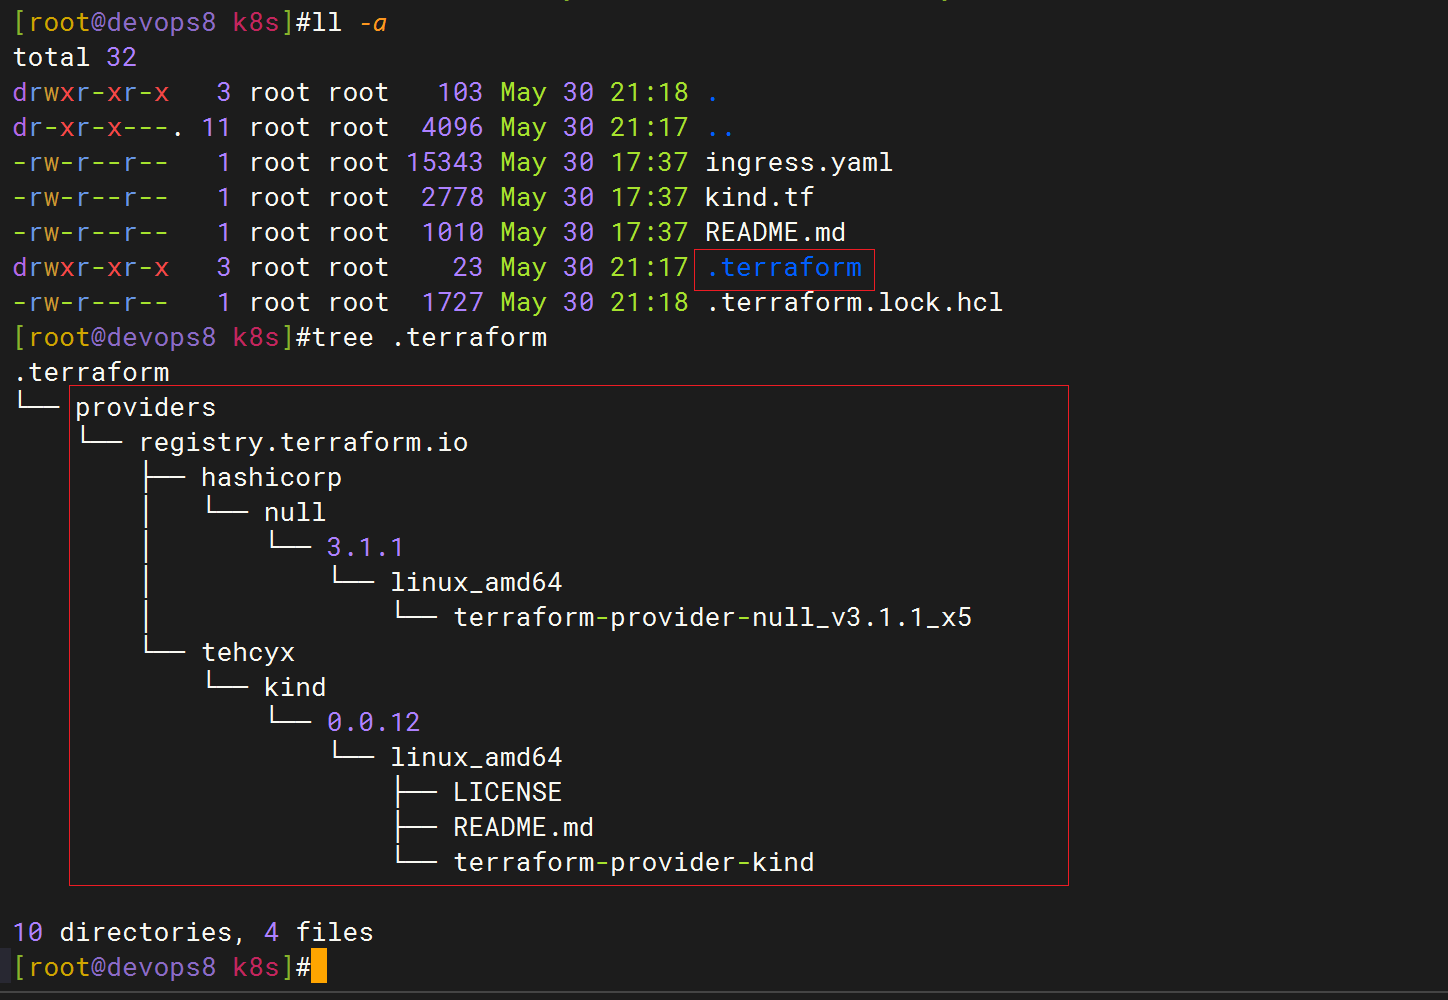1448x1000 pixels.
Task: Click the file size 1727
Action: (x=452, y=302)
